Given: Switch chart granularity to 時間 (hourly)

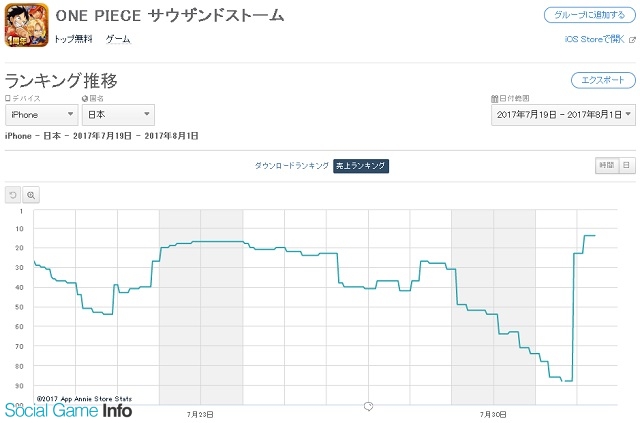Looking at the screenshot, I should click(x=607, y=165).
